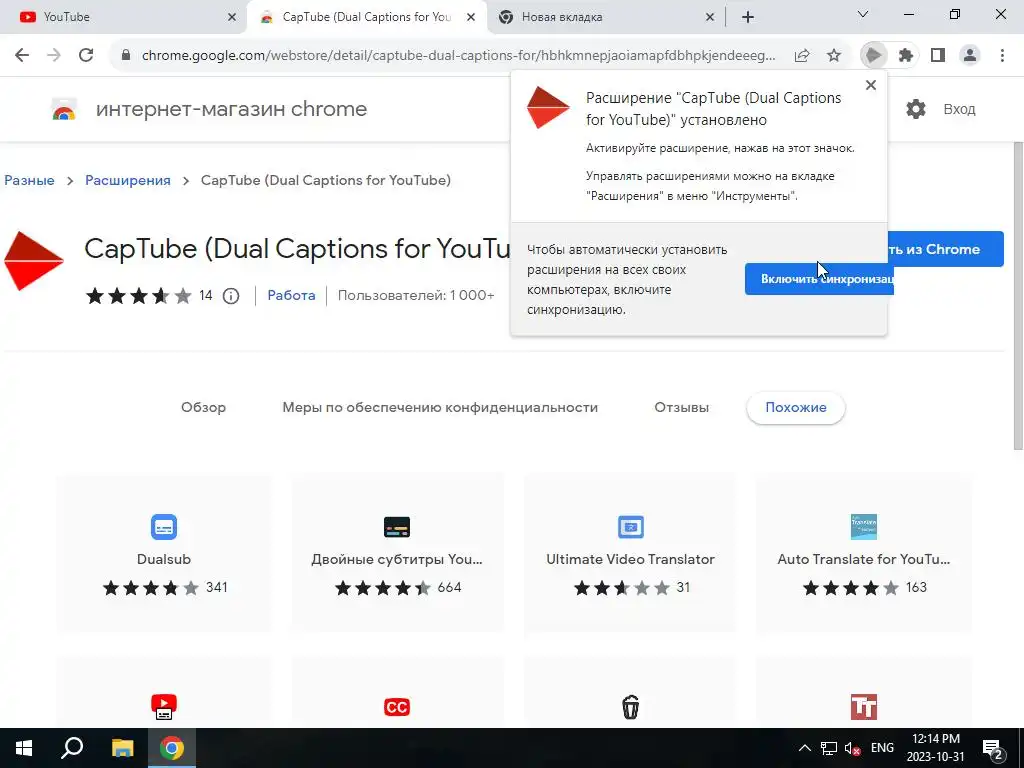View site info via the lock icon
This screenshot has height=768, width=1024.
(126, 56)
